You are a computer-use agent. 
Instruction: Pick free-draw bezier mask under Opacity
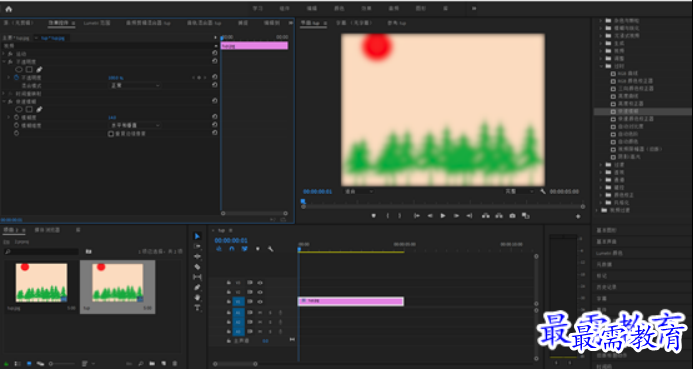[x=39, y=69]
